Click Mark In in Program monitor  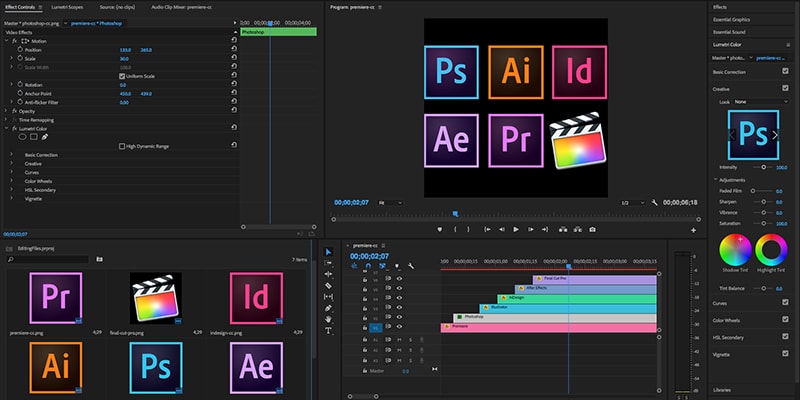[x=455, y=230]
